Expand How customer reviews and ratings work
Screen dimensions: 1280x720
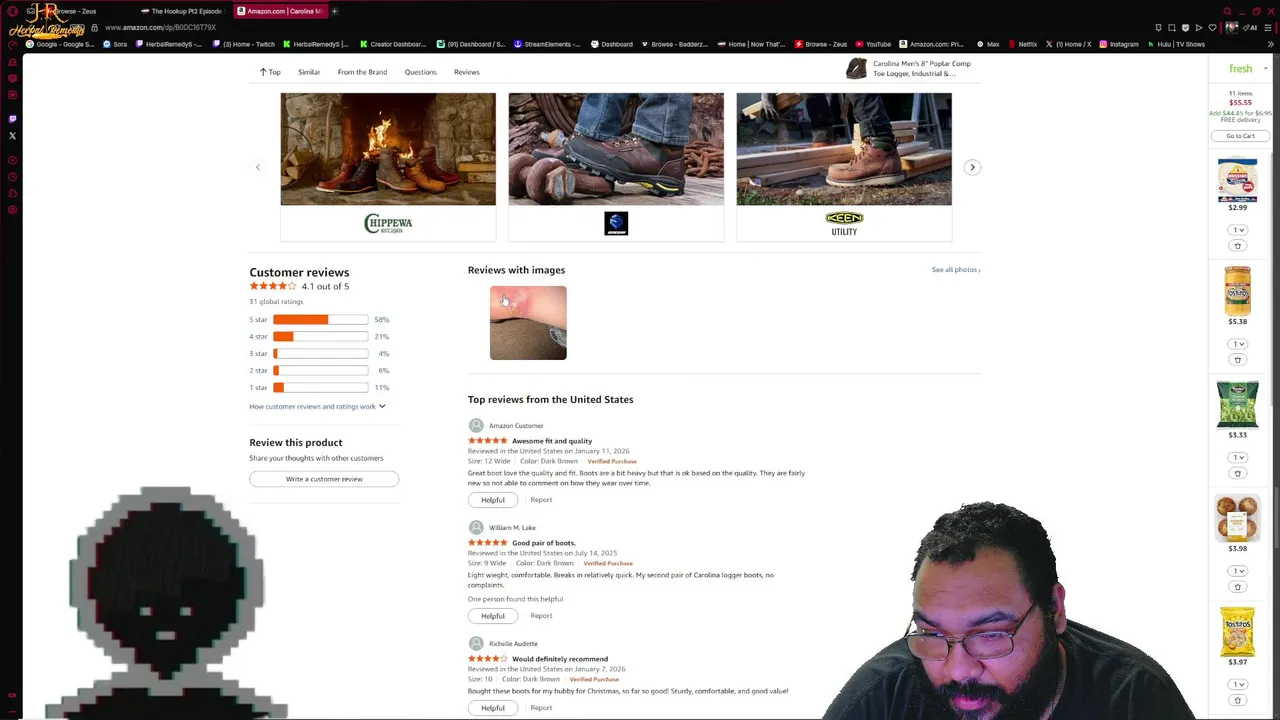click(317, 406)
